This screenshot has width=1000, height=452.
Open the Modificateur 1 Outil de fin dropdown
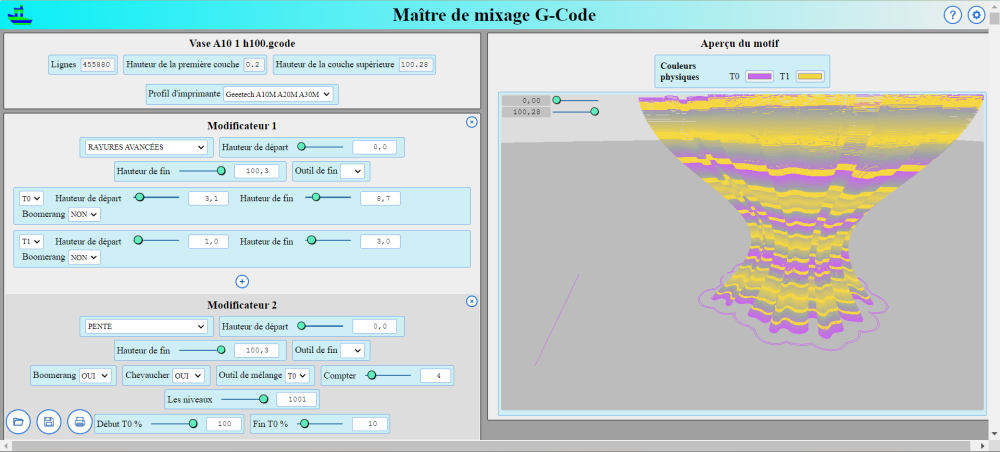352,171
